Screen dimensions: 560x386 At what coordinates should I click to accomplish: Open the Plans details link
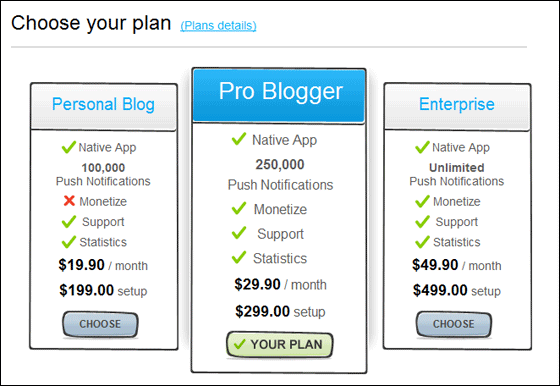218,25
